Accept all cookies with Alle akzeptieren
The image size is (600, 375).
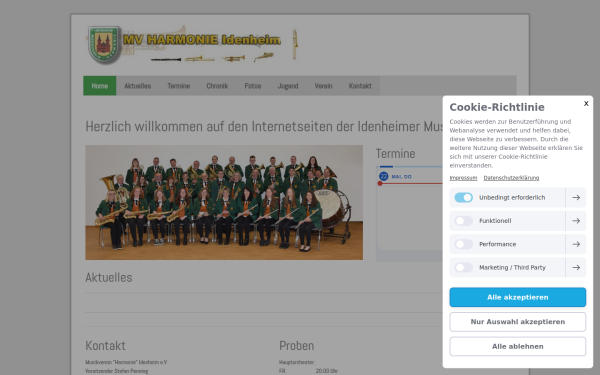tap(517, 297)
